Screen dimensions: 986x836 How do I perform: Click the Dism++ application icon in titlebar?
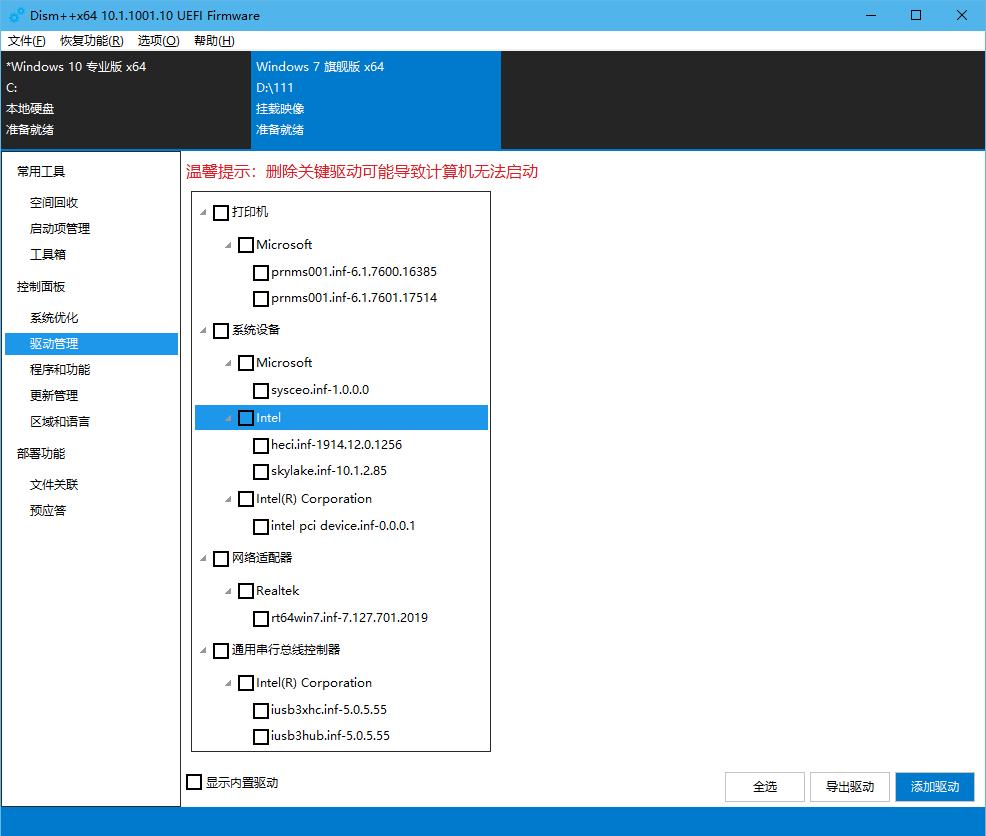point(14,15)
